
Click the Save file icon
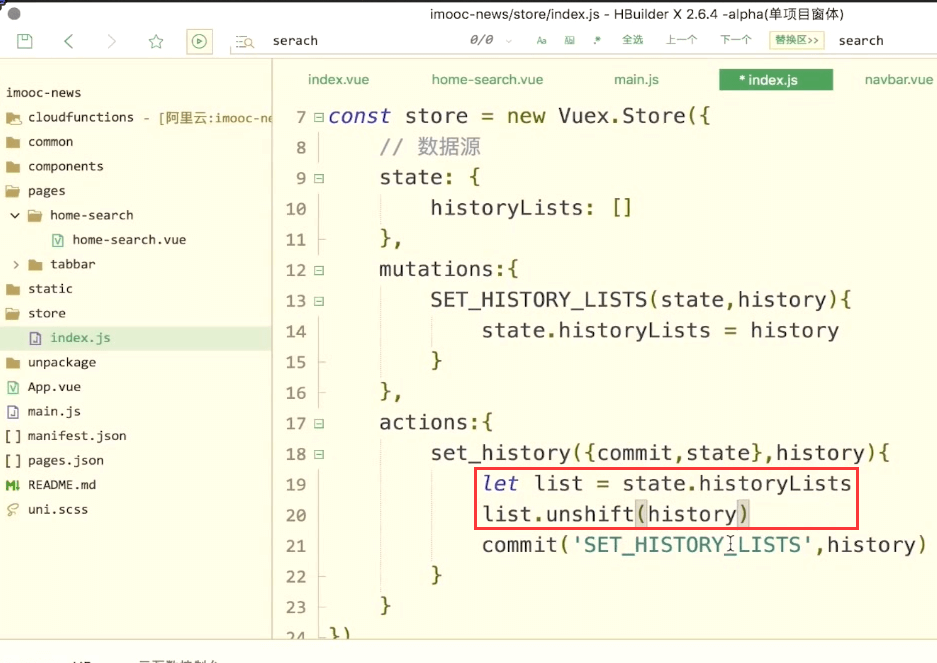coord(25,41)
